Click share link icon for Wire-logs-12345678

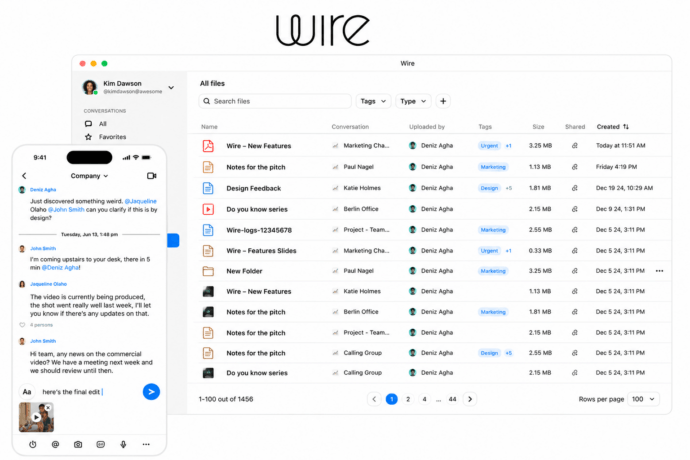point(575,230)
